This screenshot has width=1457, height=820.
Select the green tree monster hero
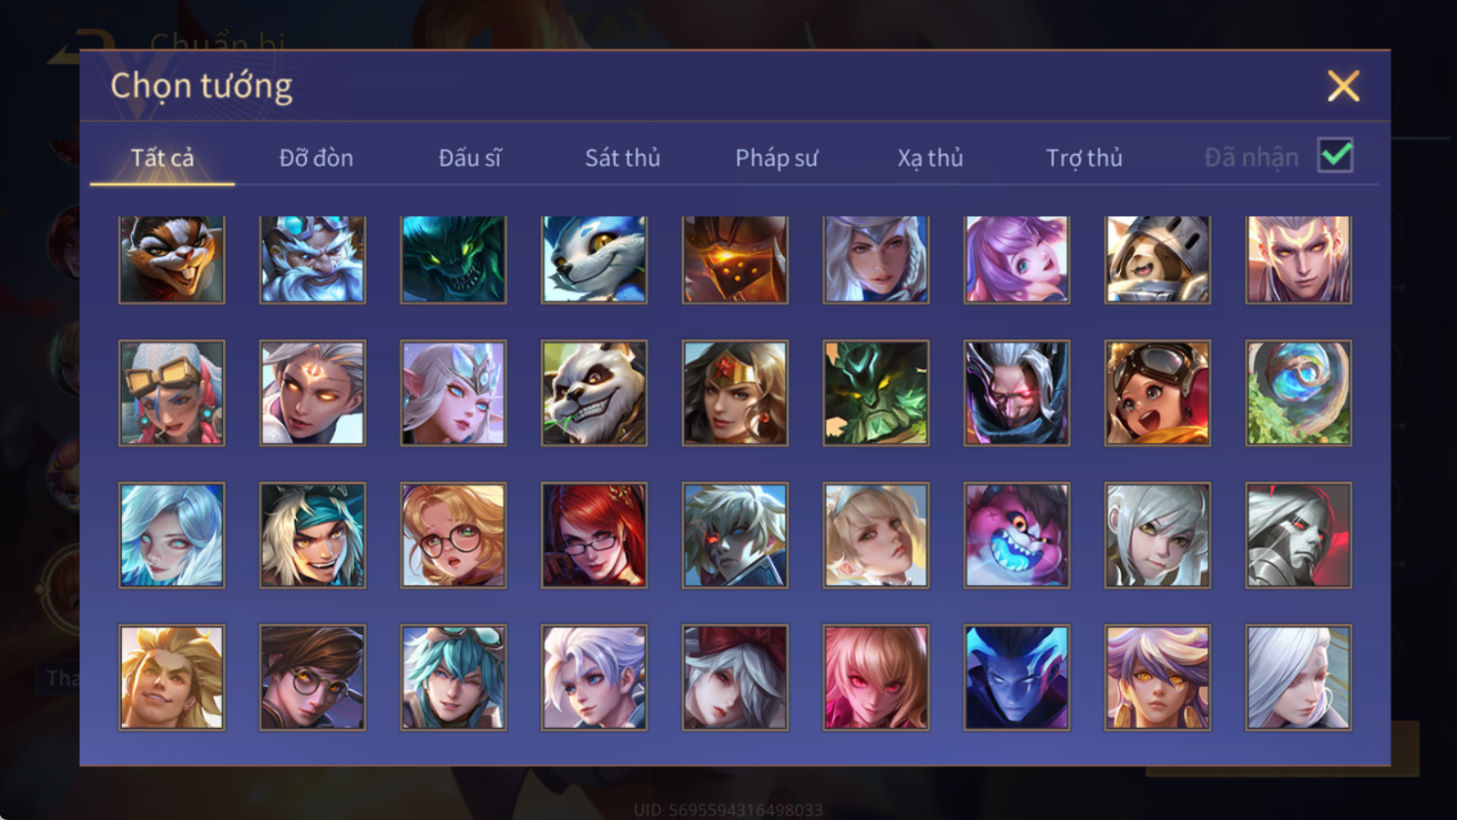(876, 393)
